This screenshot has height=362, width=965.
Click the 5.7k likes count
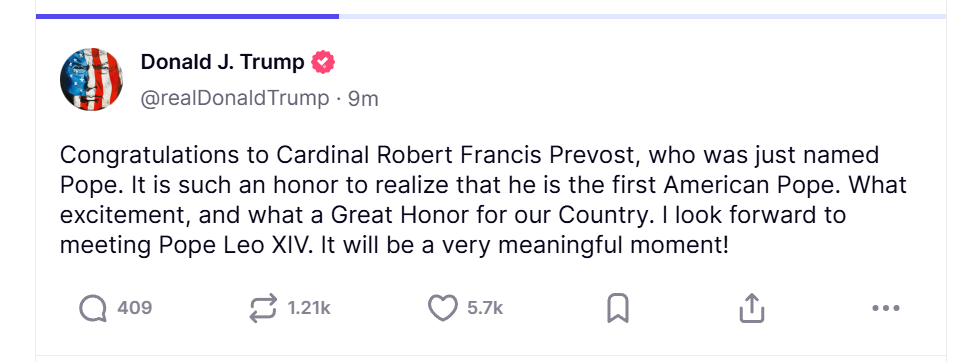(485, 308)
